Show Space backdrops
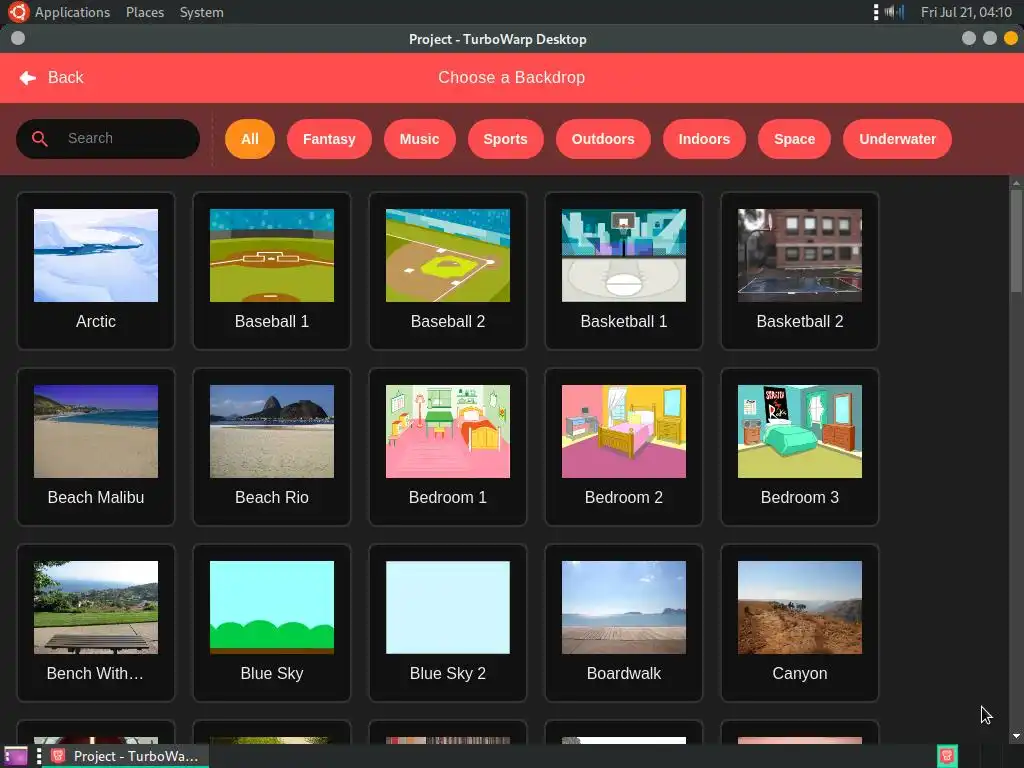 pos(794,139)
